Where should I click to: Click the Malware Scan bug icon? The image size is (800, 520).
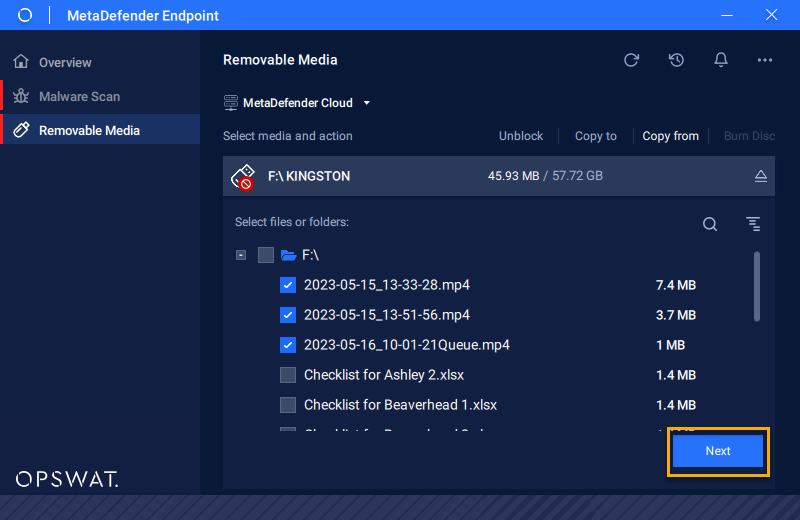point(21,96)
